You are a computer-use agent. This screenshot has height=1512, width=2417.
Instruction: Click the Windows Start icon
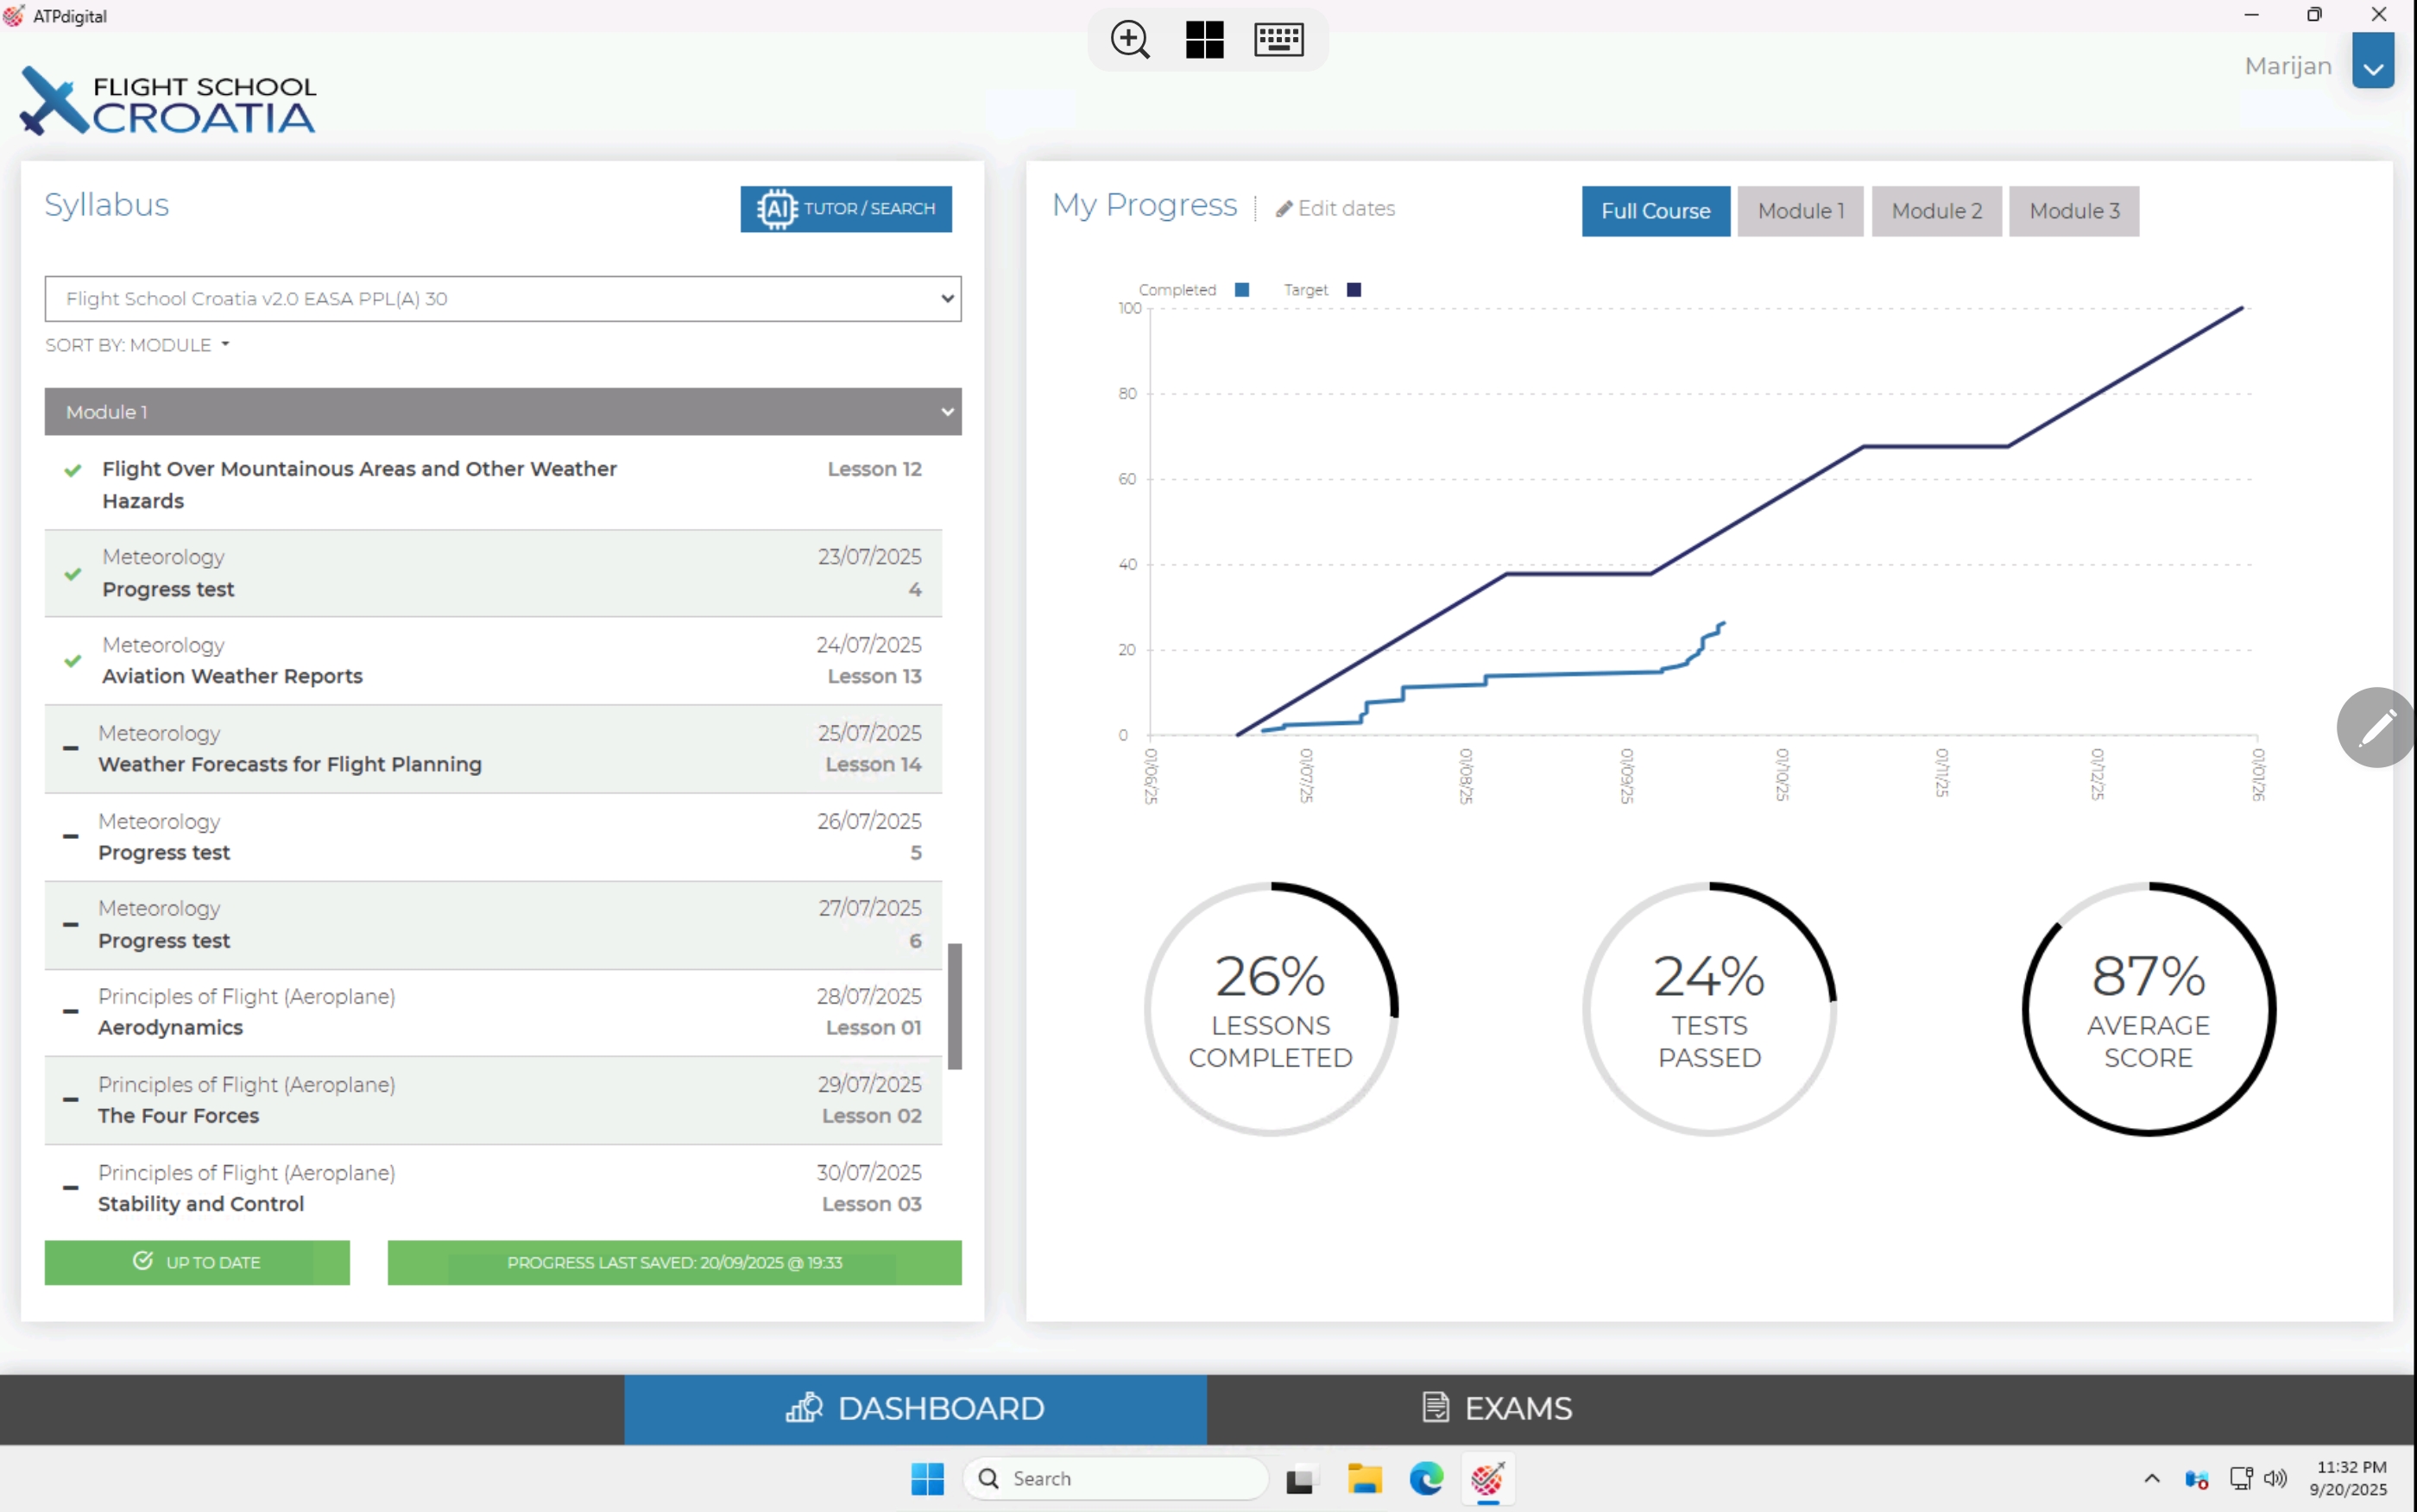pyautogui.click(x=927, y=1478)
